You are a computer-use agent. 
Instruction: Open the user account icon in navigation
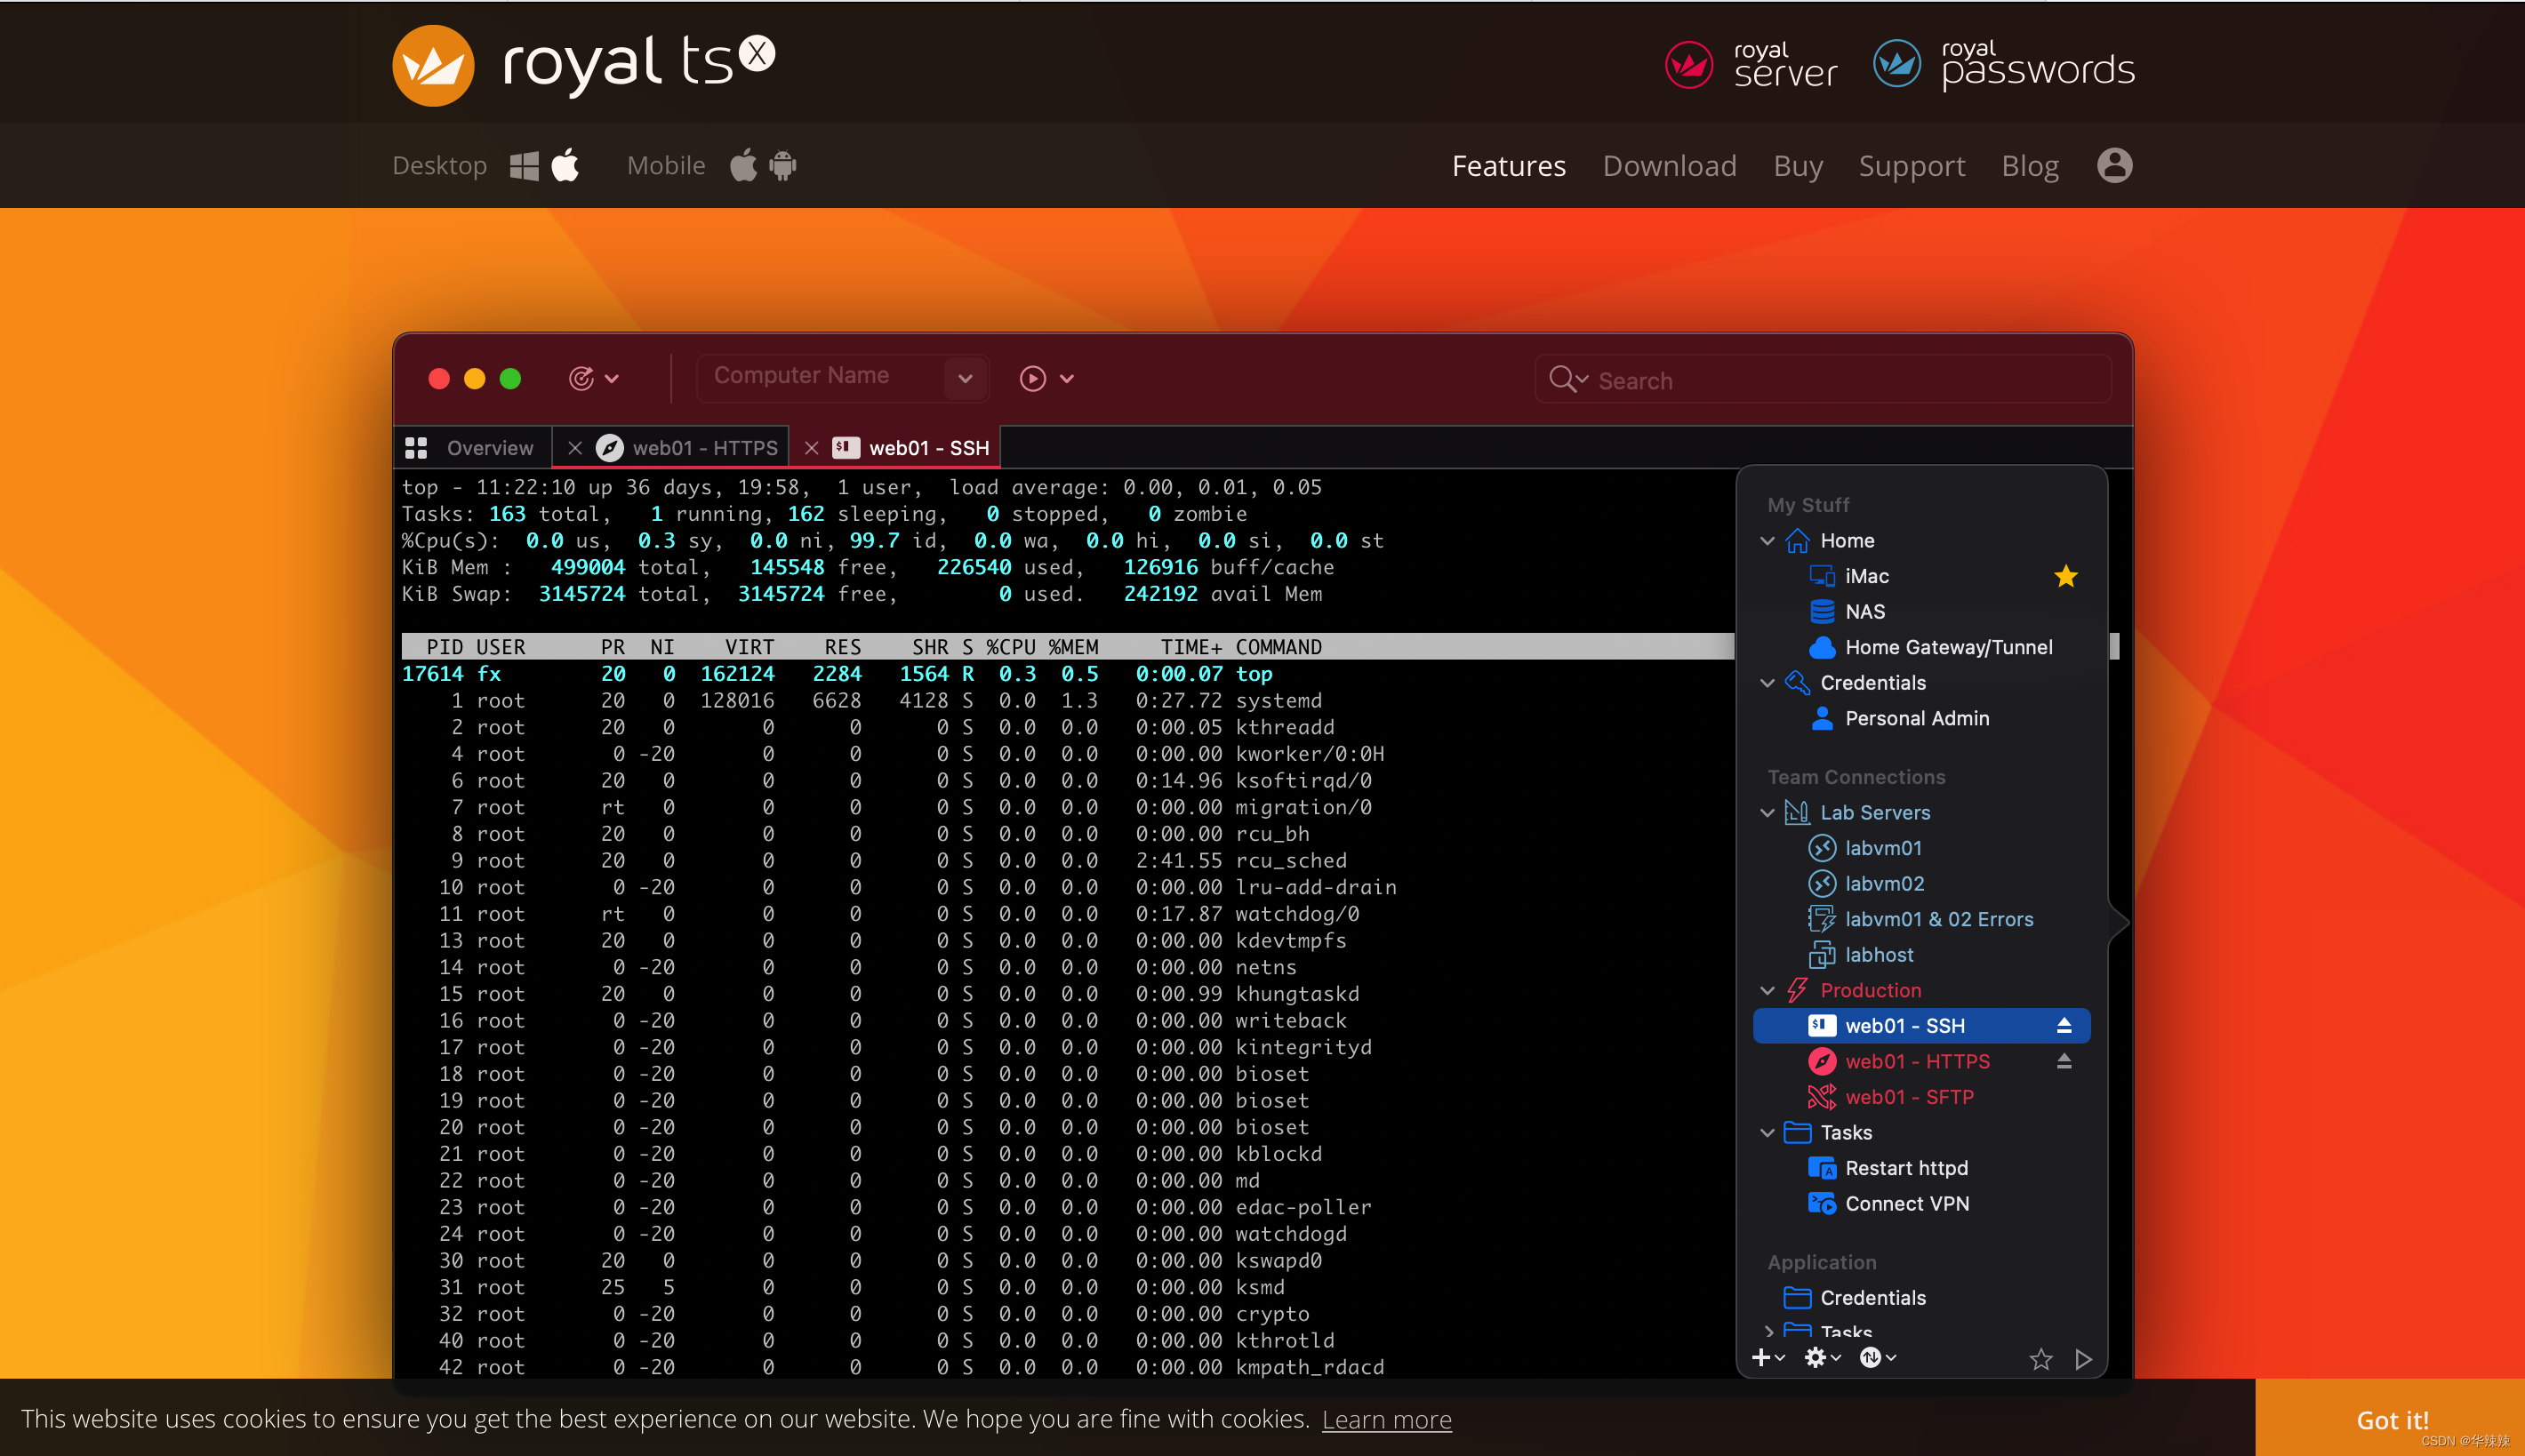[2115, 165]
